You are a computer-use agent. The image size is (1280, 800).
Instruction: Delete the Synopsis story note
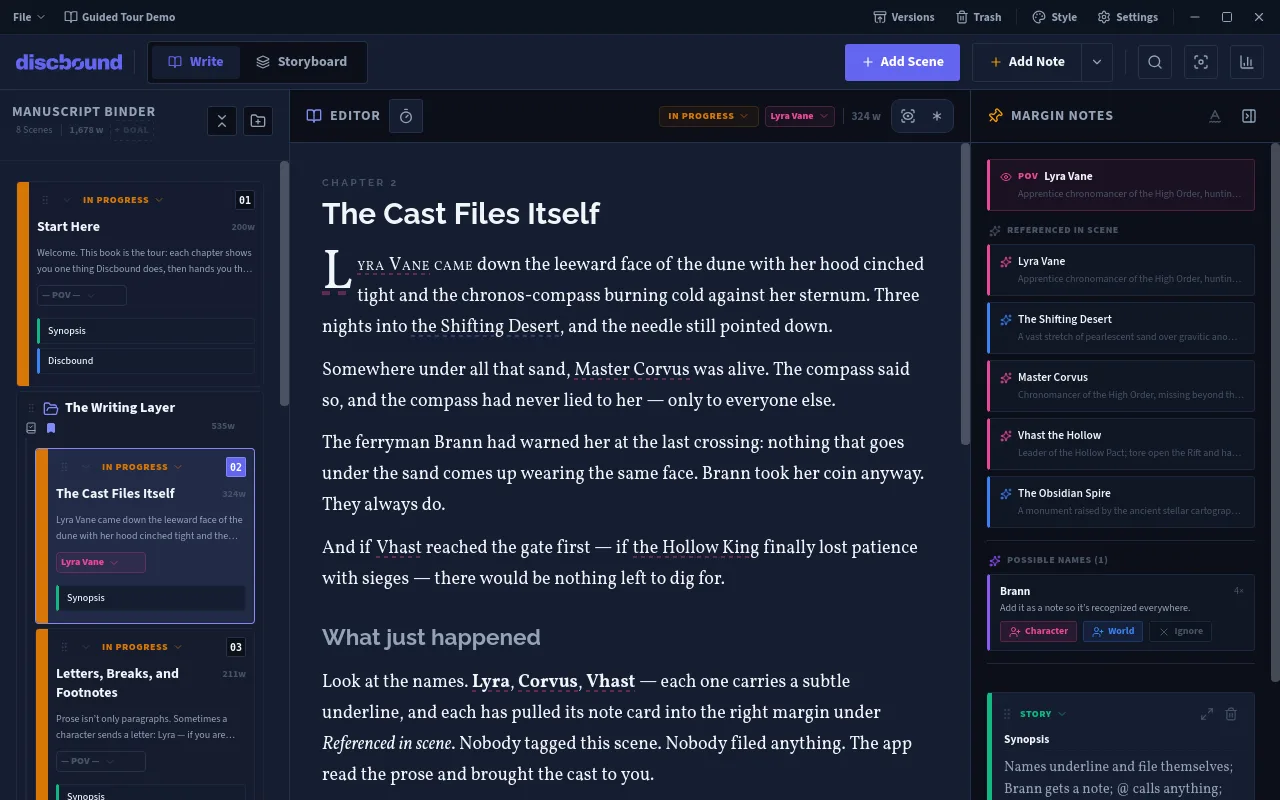[x=1231, y=714]
